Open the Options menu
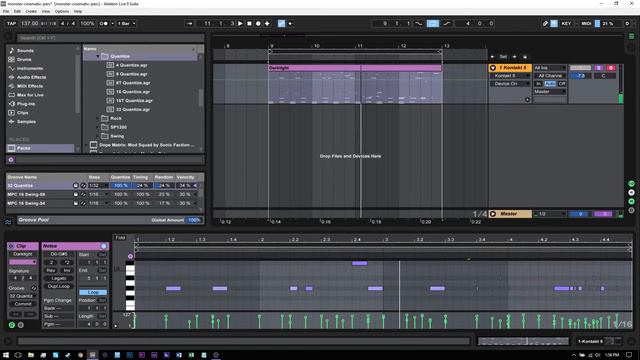This screenshot has height=360, width=640. coord(62,11)
